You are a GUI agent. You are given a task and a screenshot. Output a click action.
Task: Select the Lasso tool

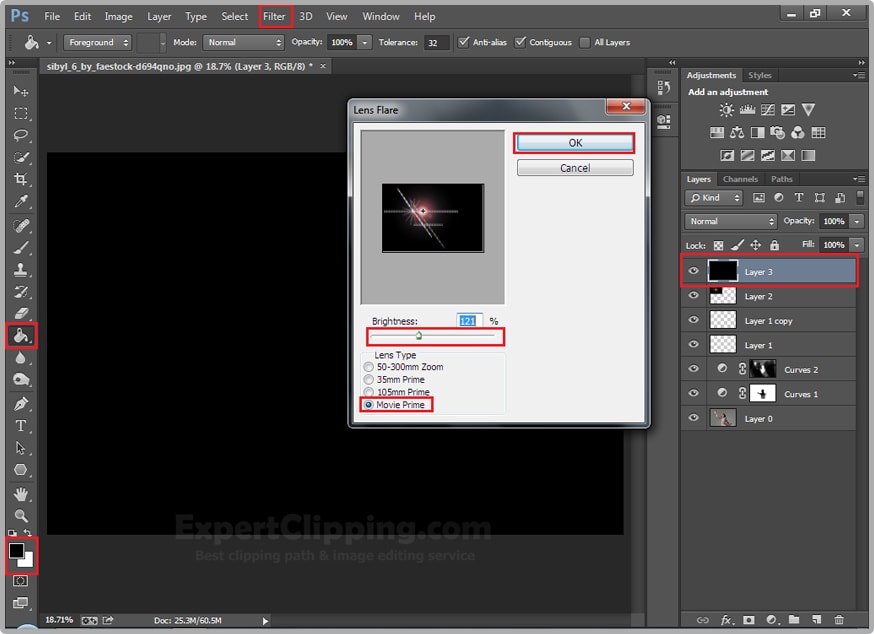click(20, 135)
